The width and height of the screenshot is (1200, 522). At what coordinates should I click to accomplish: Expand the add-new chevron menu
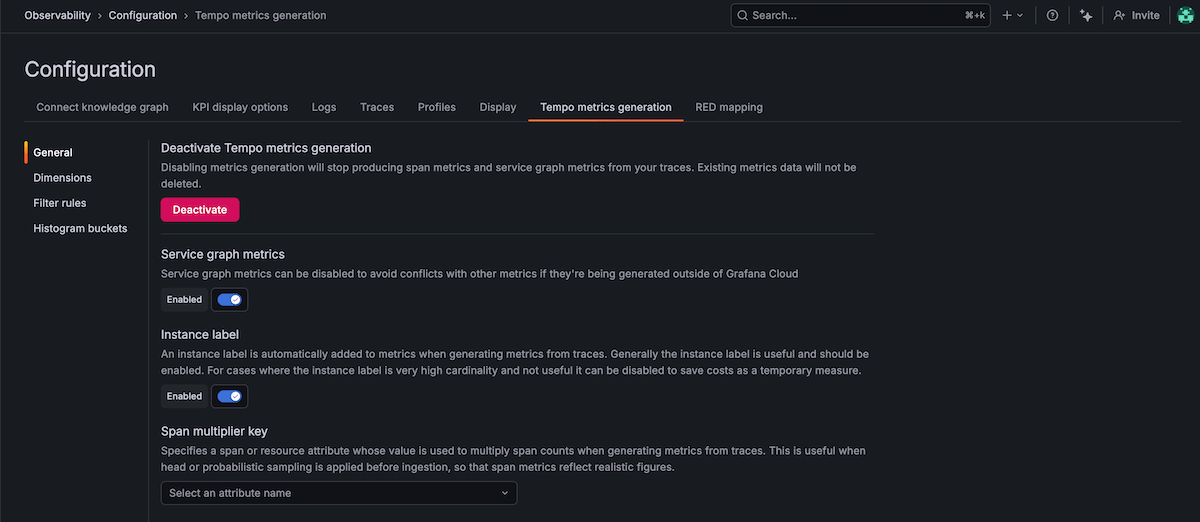tap(1020, 15)
